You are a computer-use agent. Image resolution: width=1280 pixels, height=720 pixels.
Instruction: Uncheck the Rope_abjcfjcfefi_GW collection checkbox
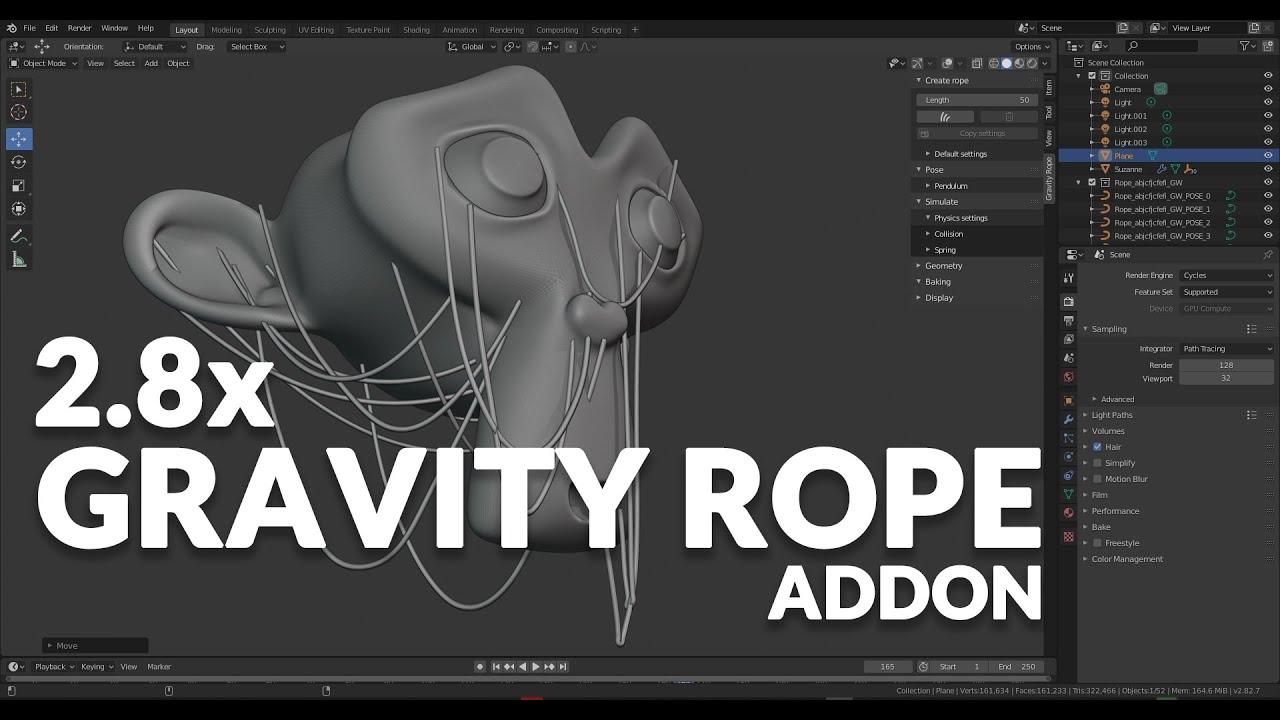[x=1092, y=183]
